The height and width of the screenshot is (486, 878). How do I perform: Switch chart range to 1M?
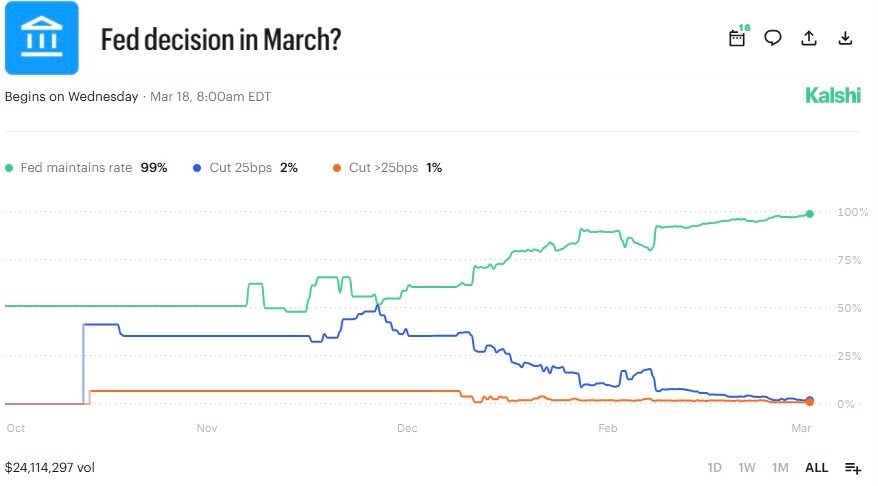tap(780, 467)
